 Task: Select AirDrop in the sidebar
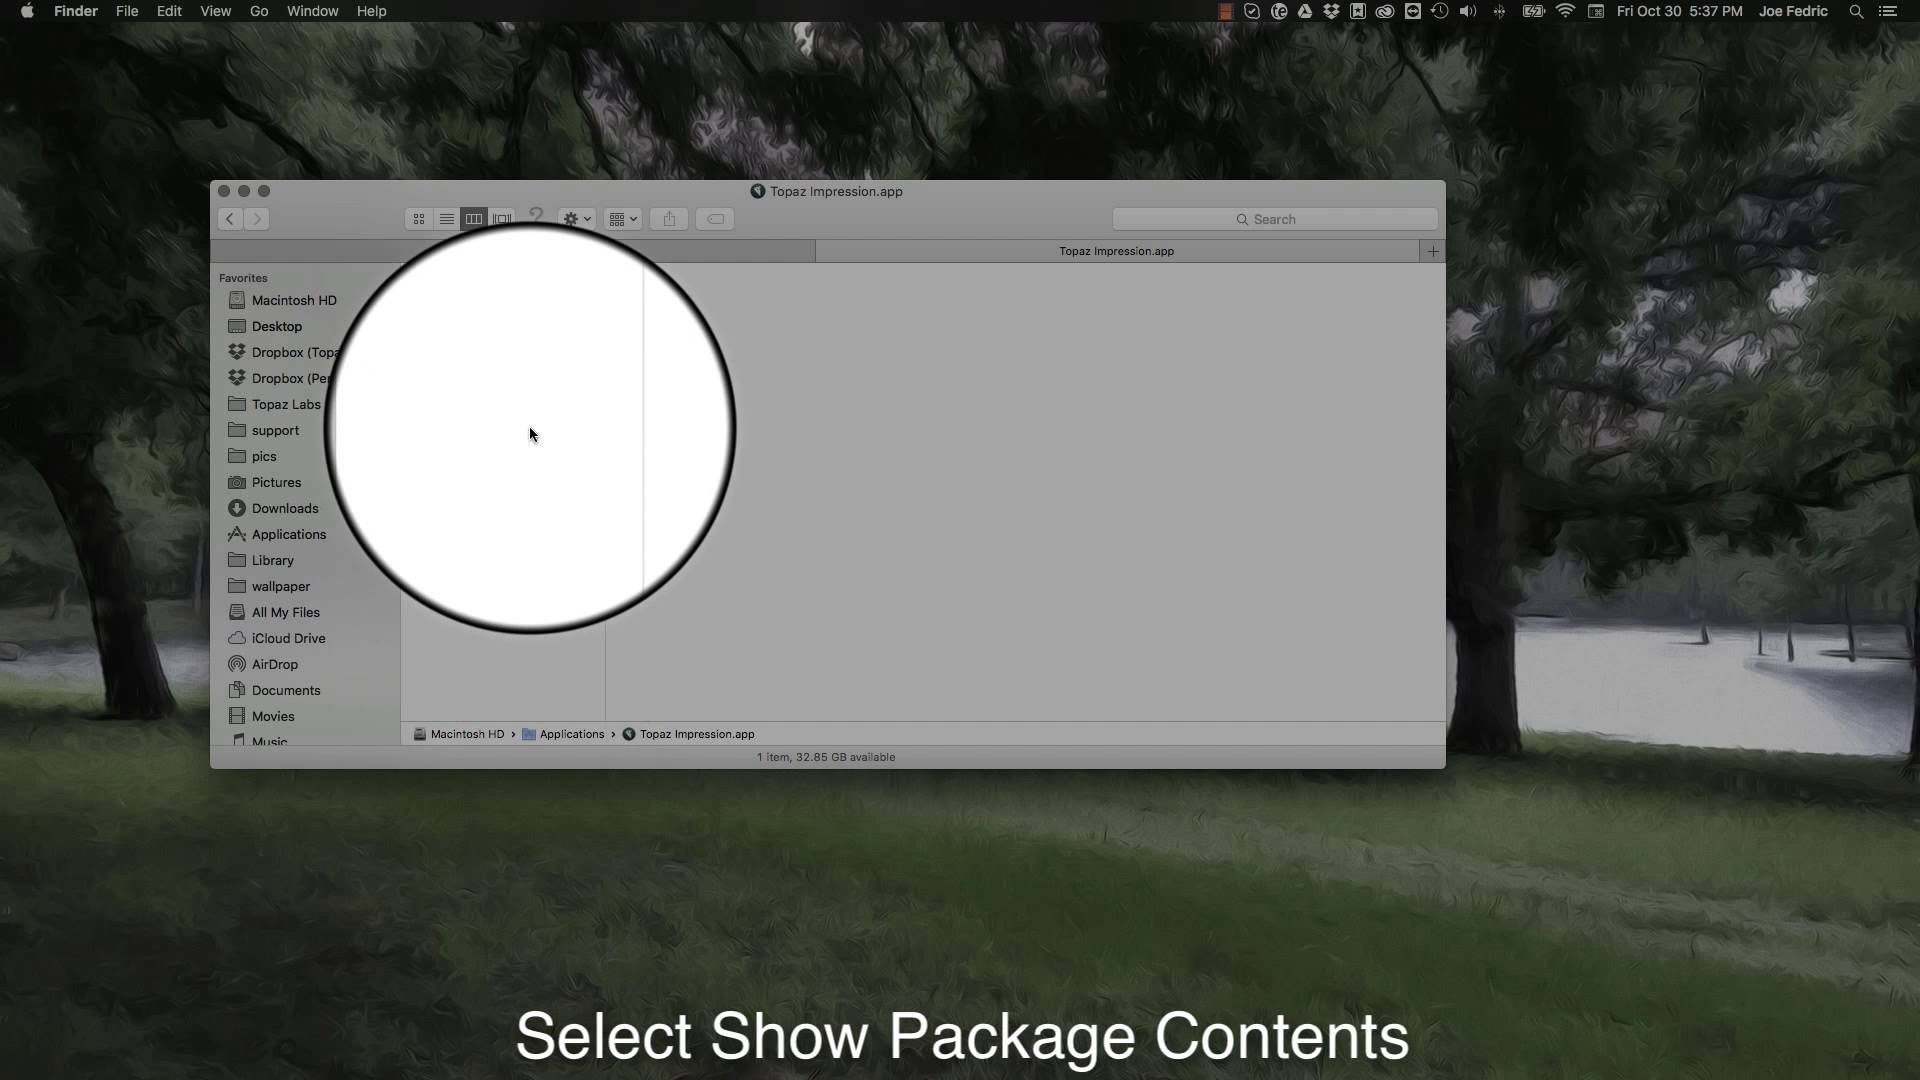click(x=274, y=664)
